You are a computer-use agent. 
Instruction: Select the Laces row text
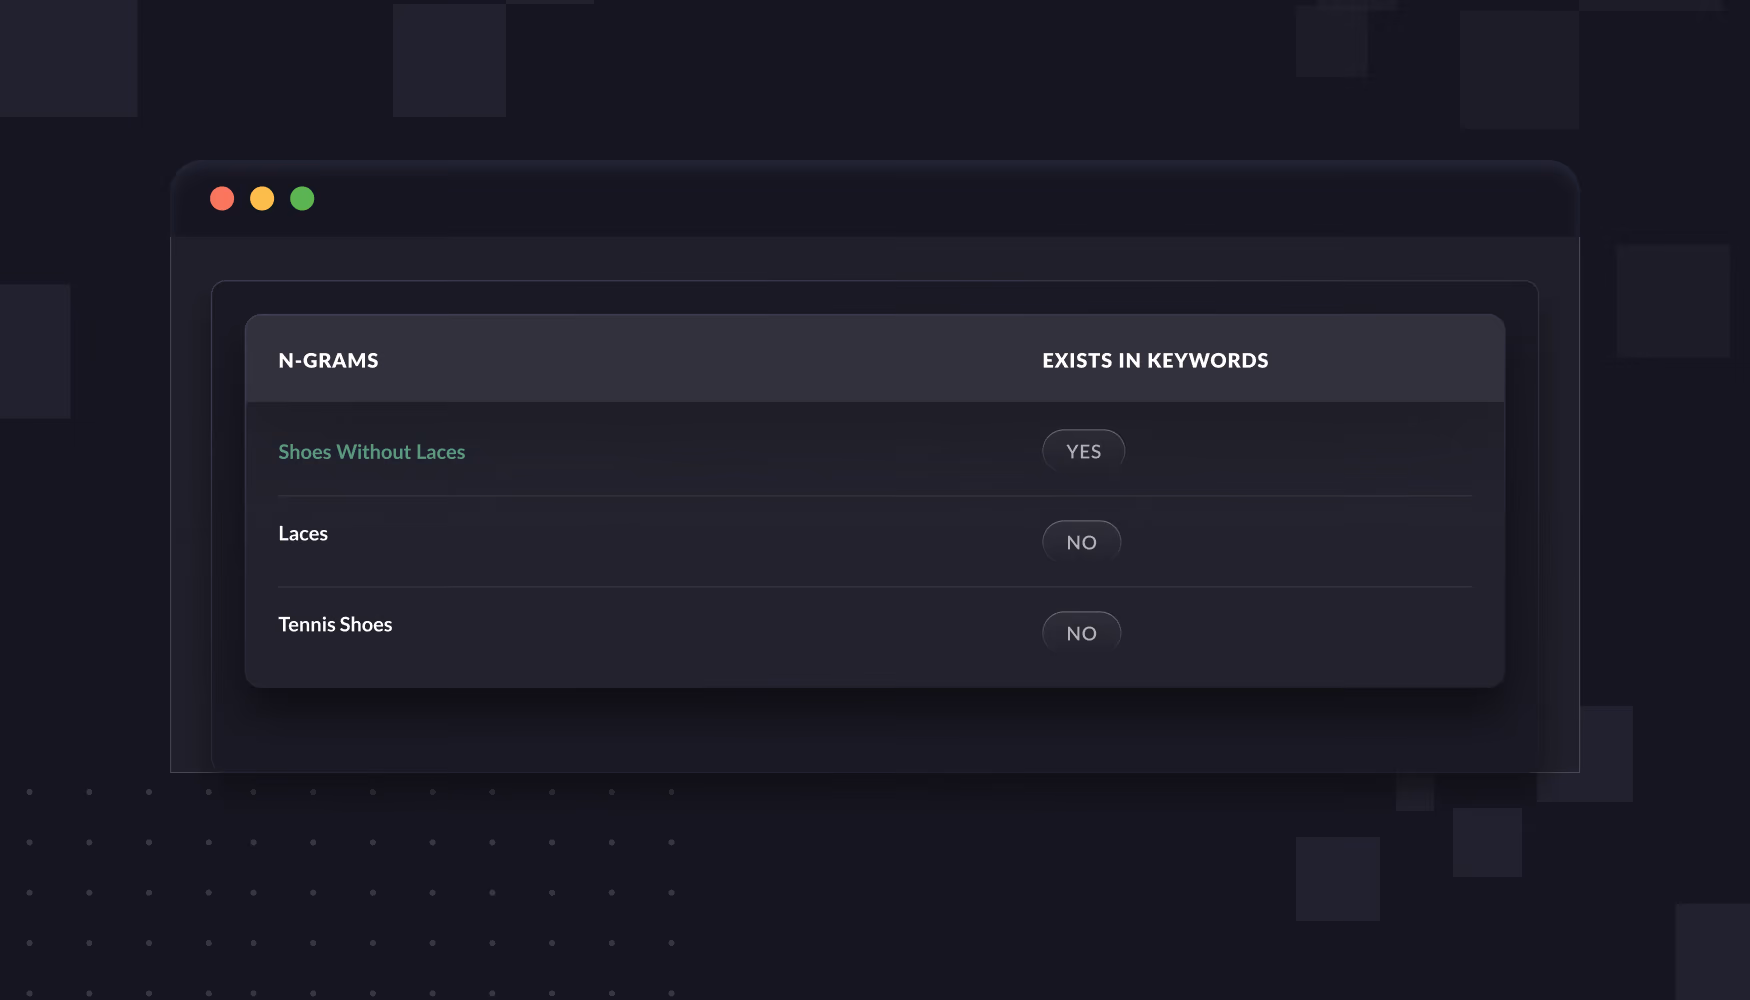tap(303, 534)
